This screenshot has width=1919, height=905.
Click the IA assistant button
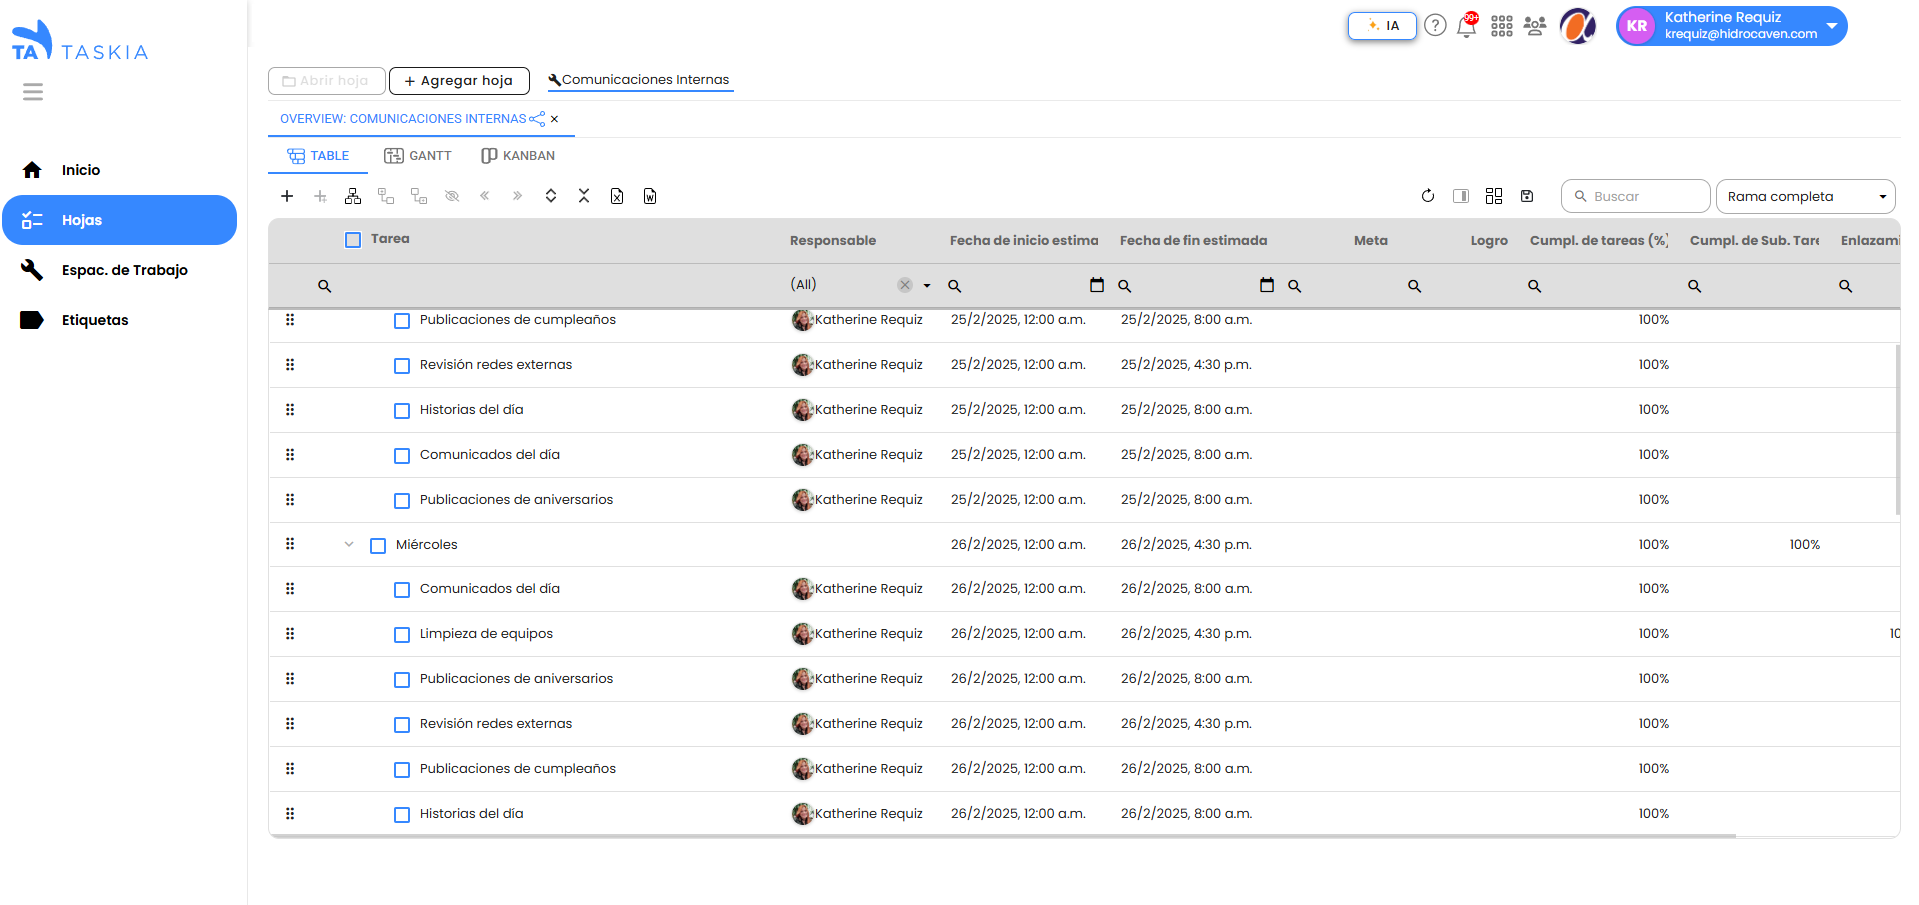(1382, 26)
